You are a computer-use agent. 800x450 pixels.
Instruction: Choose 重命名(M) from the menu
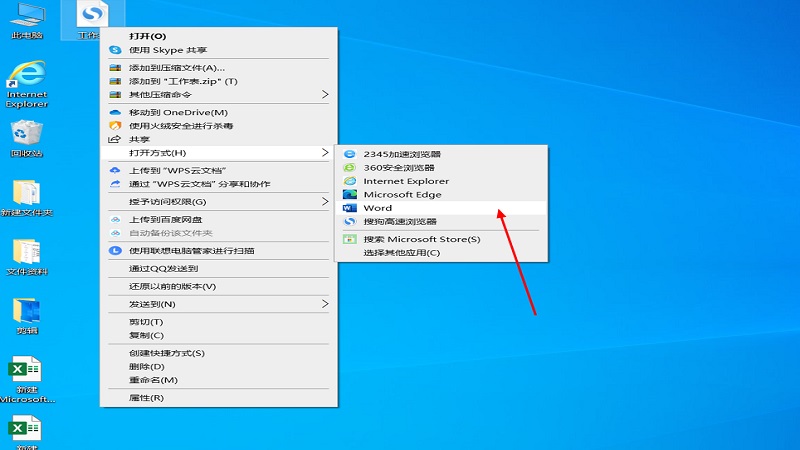(x=218, y=380)
